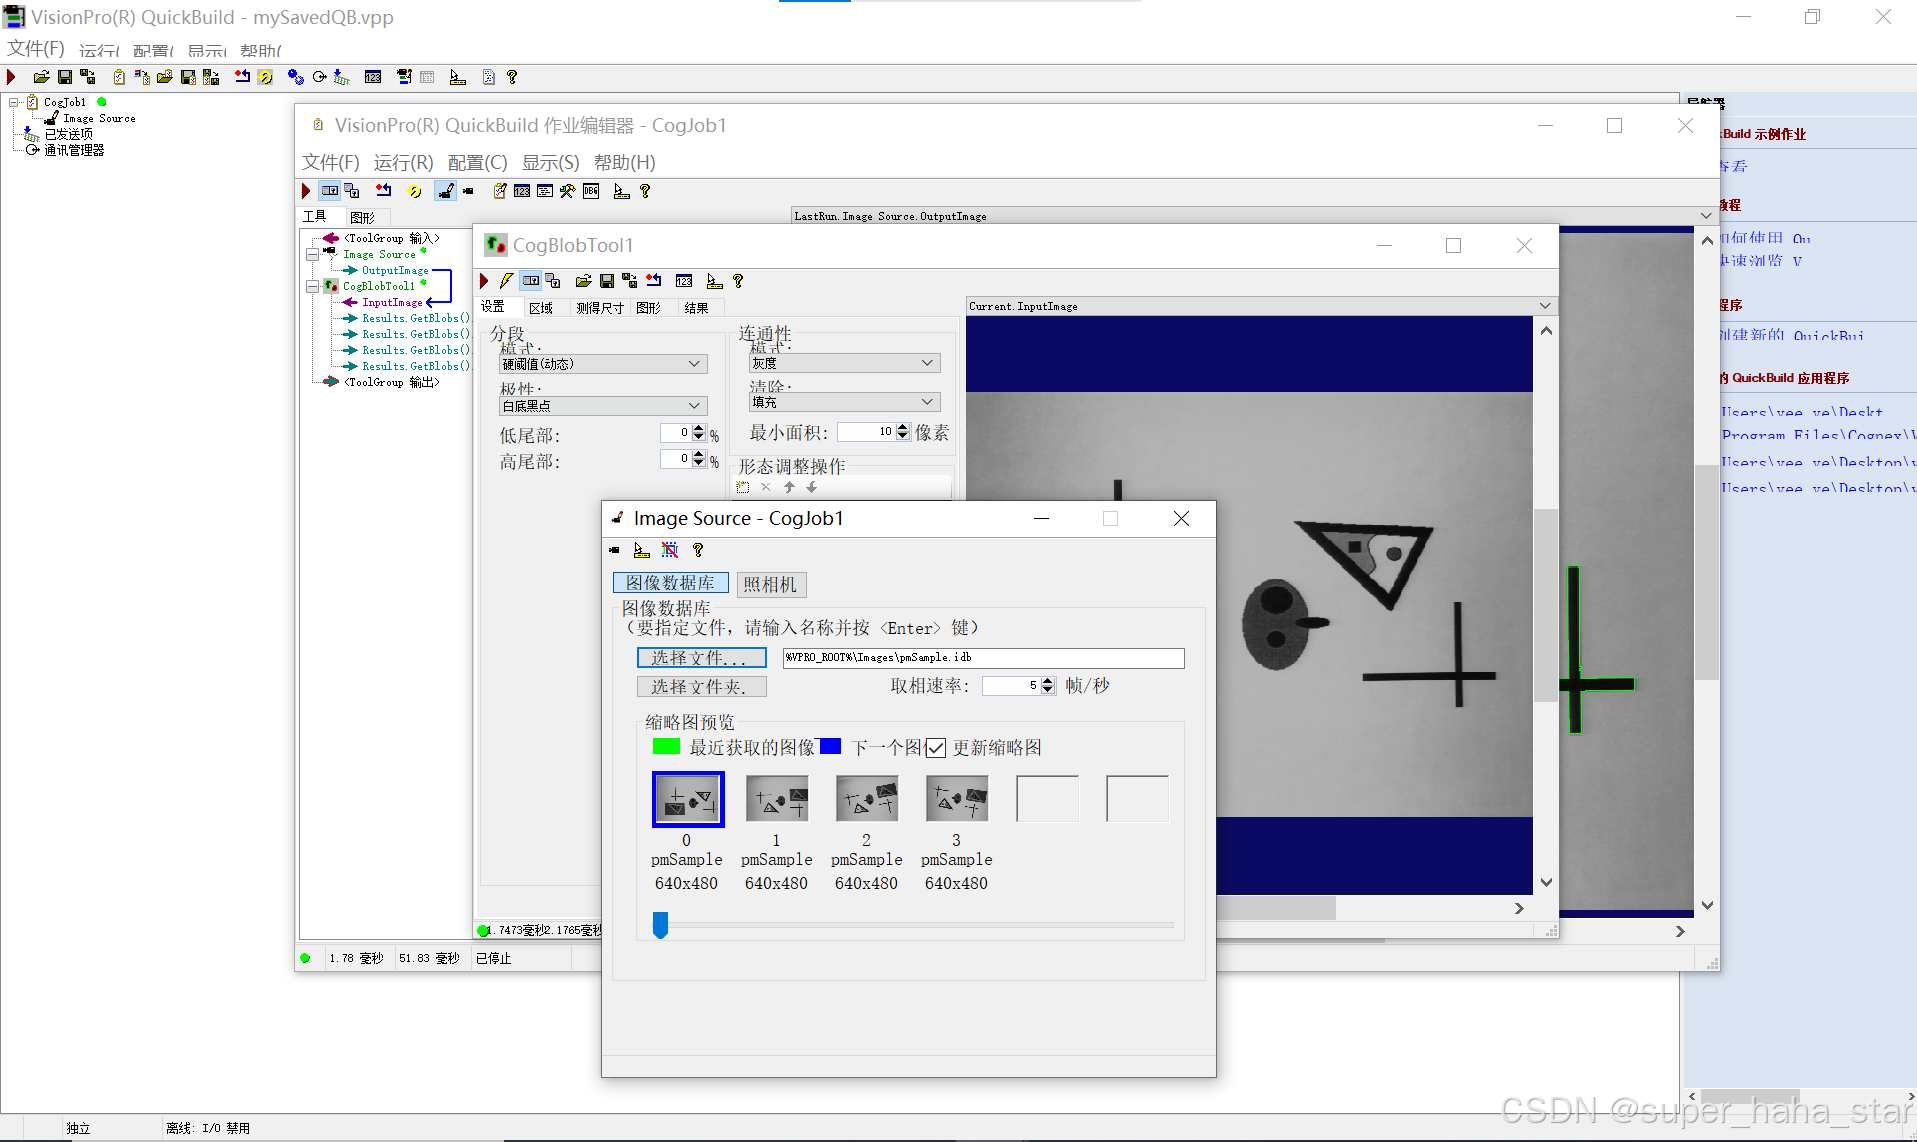Click the yellow reset icon in QuickBuild main toolbar
1917x1142 pixels.
(x=265, y=77)
